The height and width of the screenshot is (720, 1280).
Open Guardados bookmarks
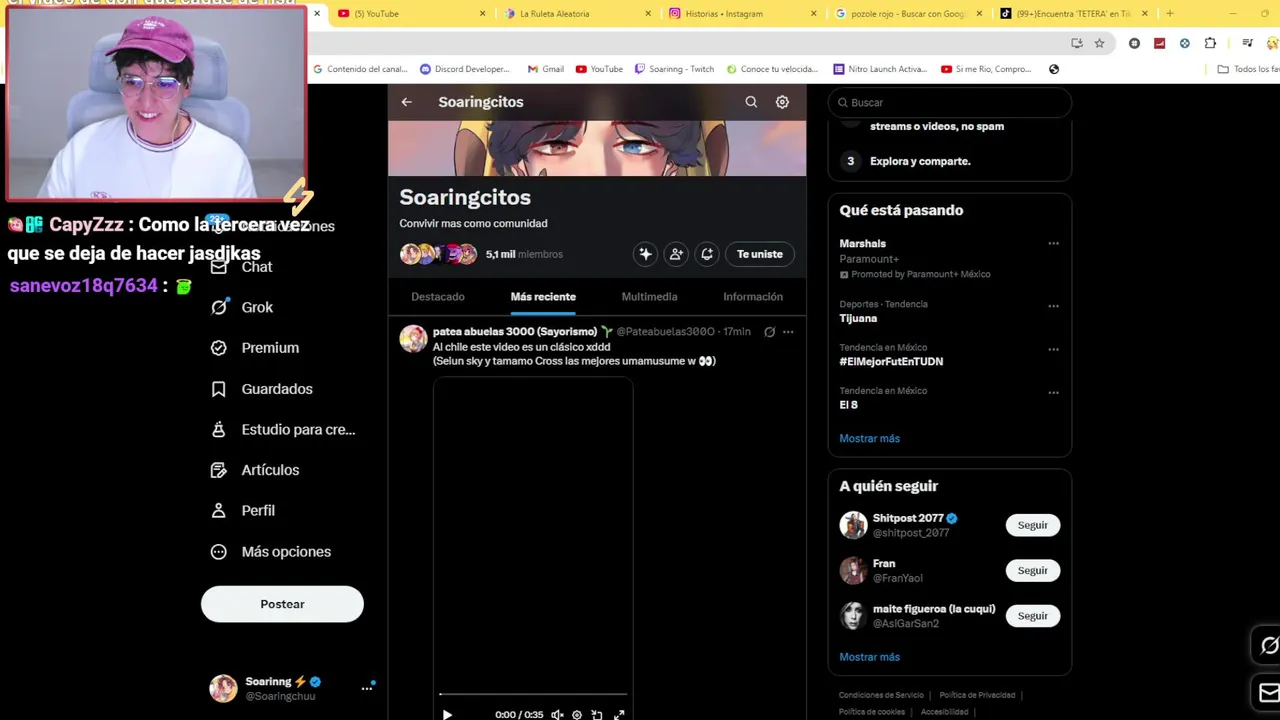click(x=262, y=389)
